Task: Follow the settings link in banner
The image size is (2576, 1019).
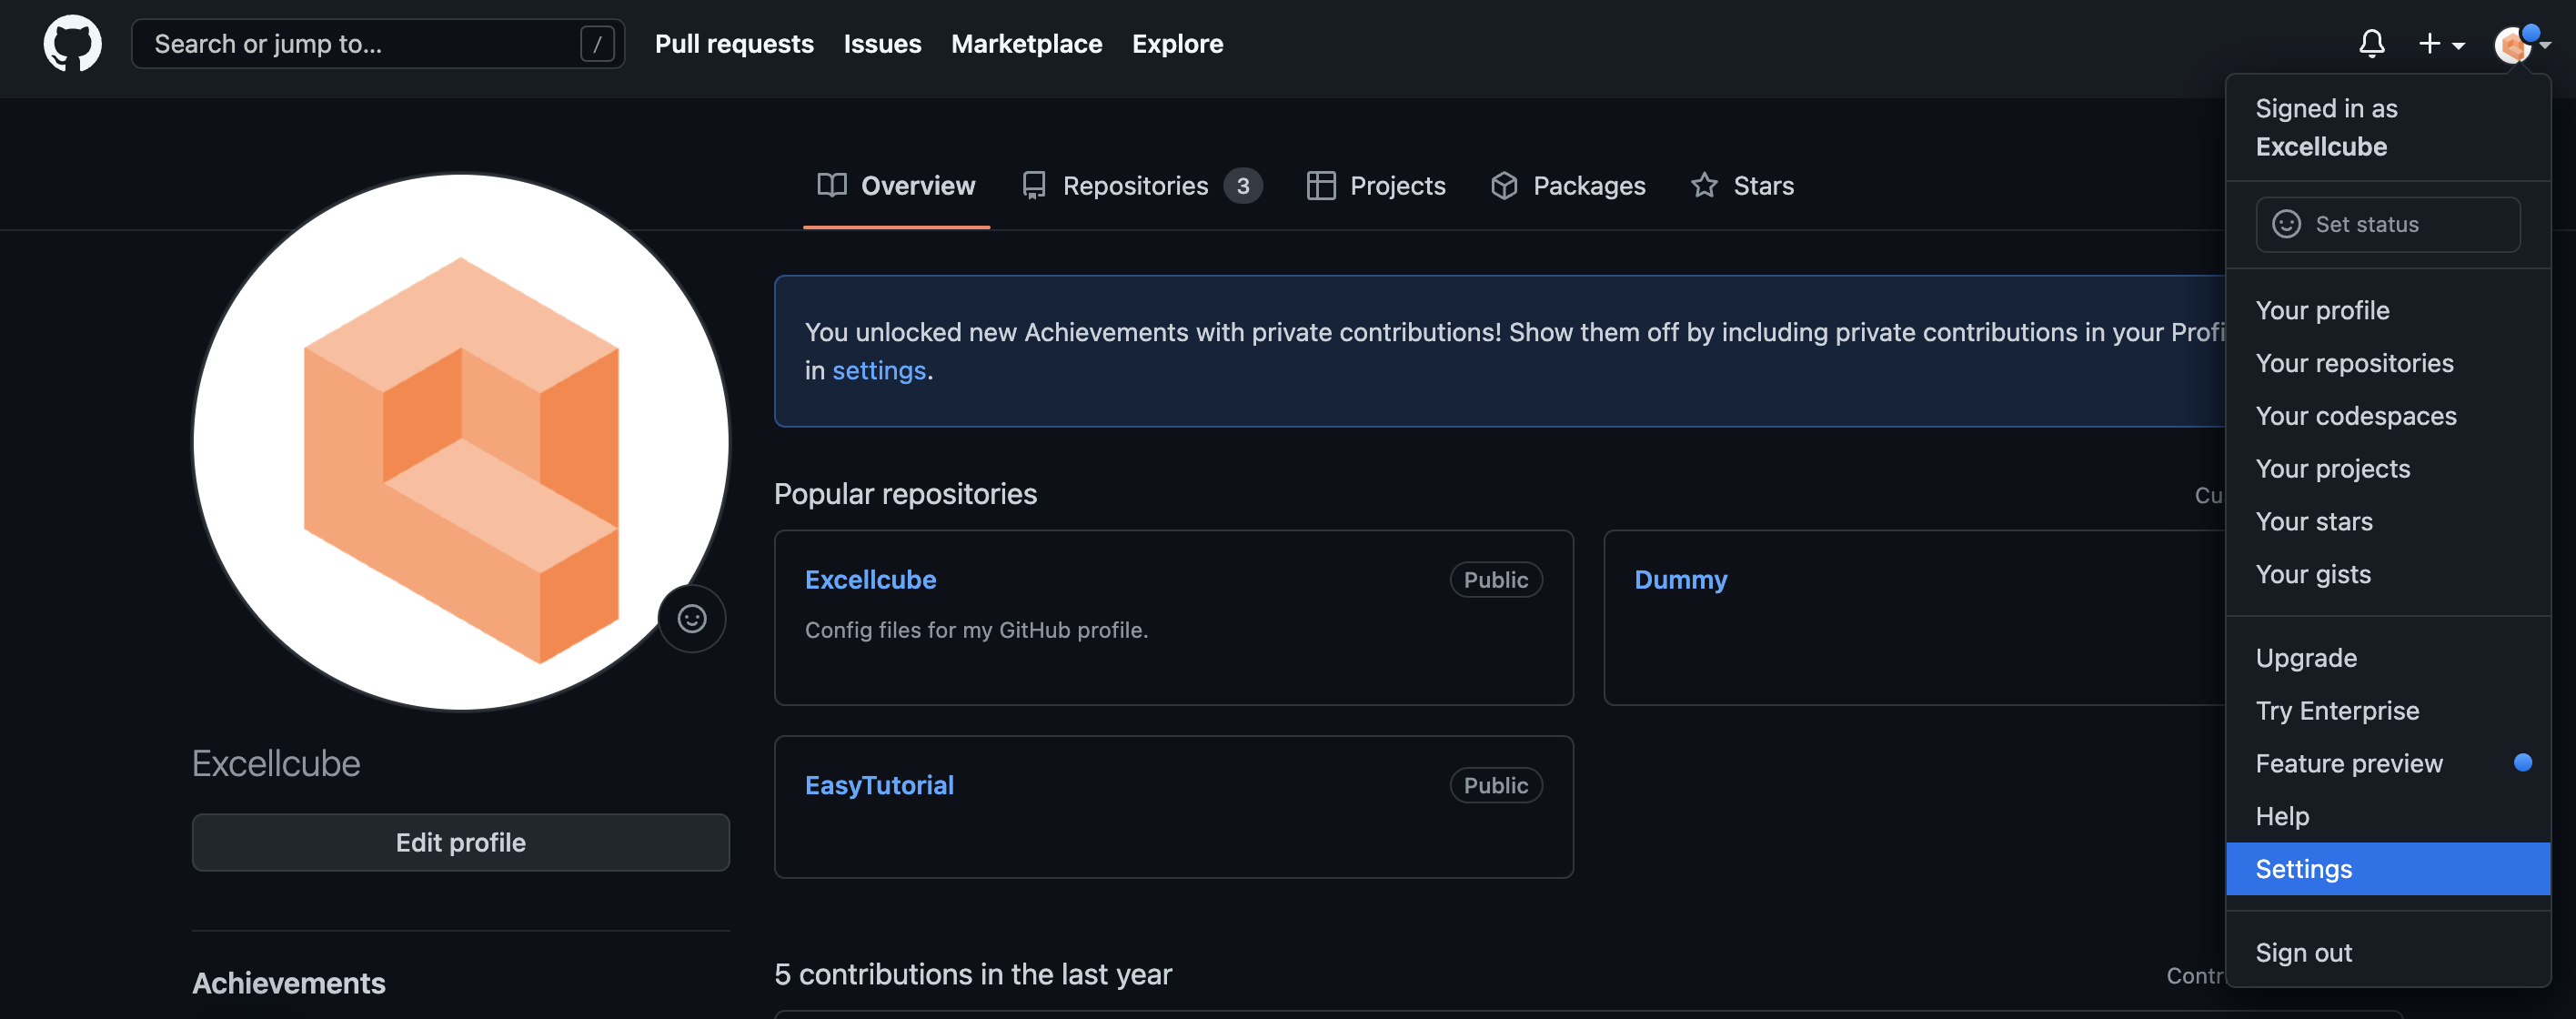Action: coord(878,371)
